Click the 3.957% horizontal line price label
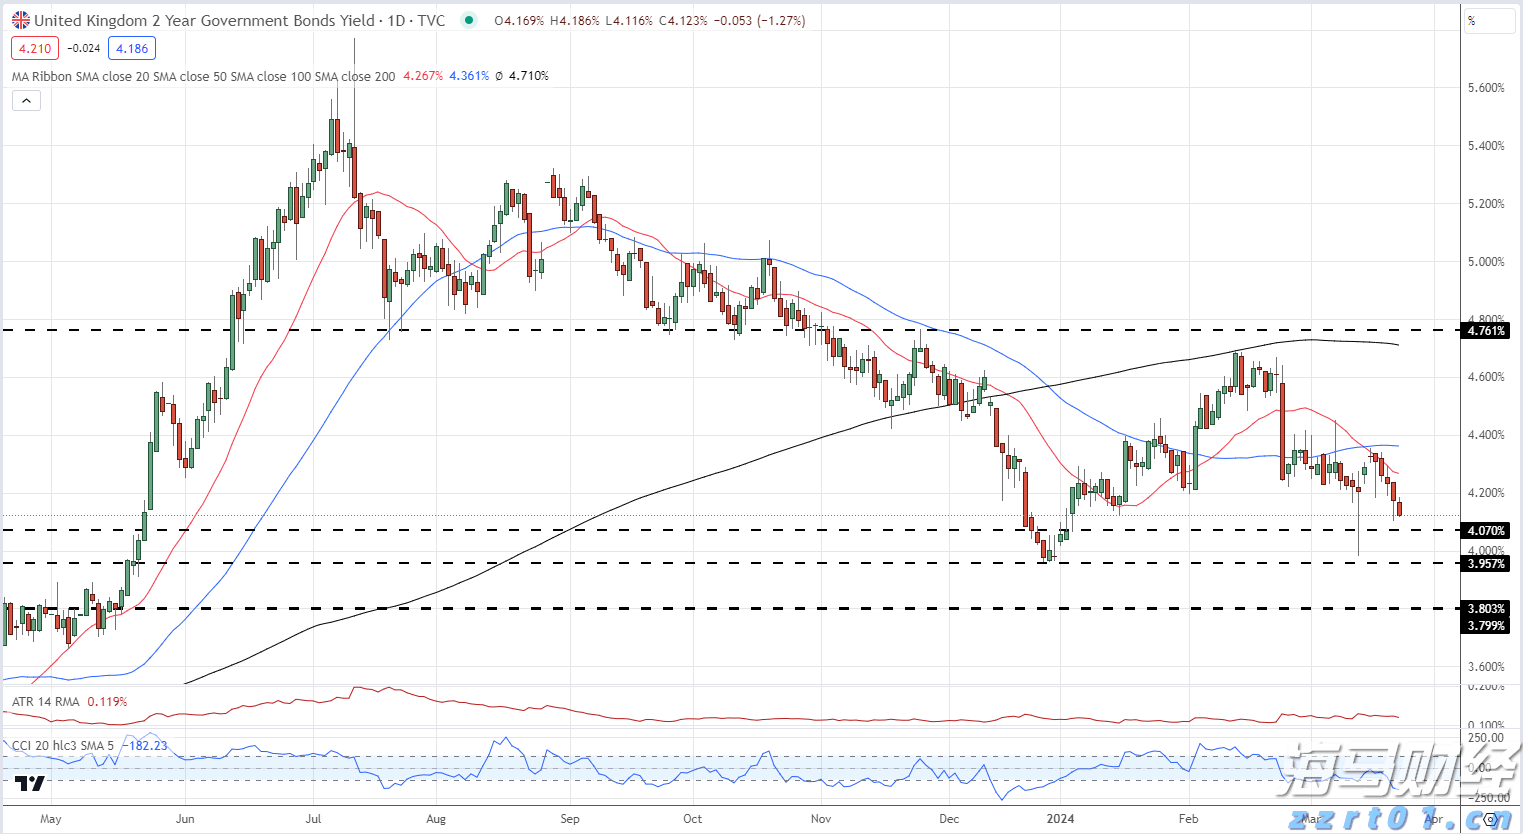The image size is (1523, 834). tap(1486, 564)
